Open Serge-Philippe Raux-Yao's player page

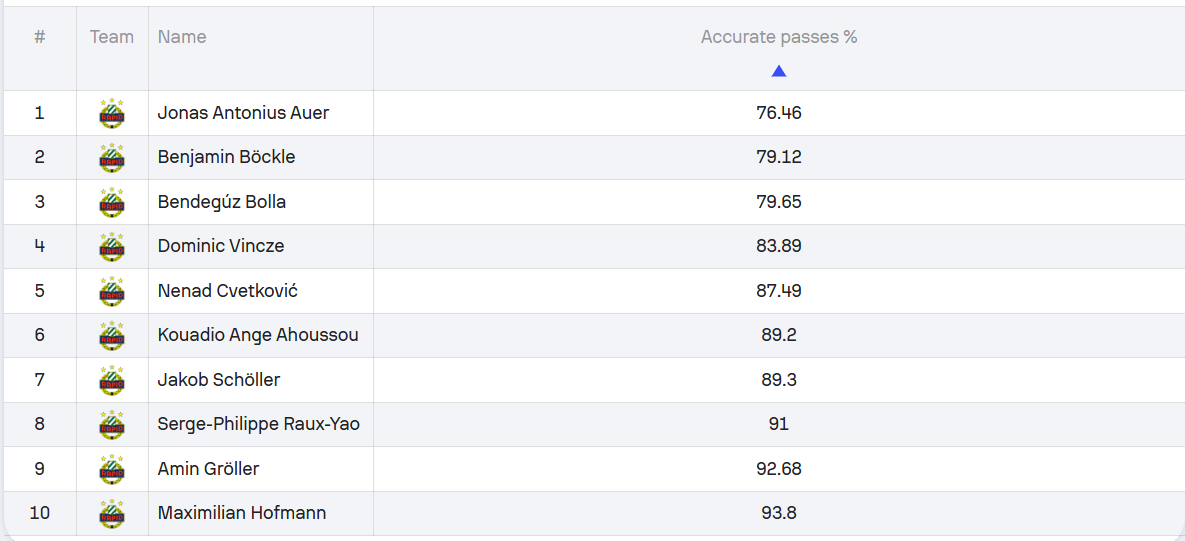click(258, 424)
